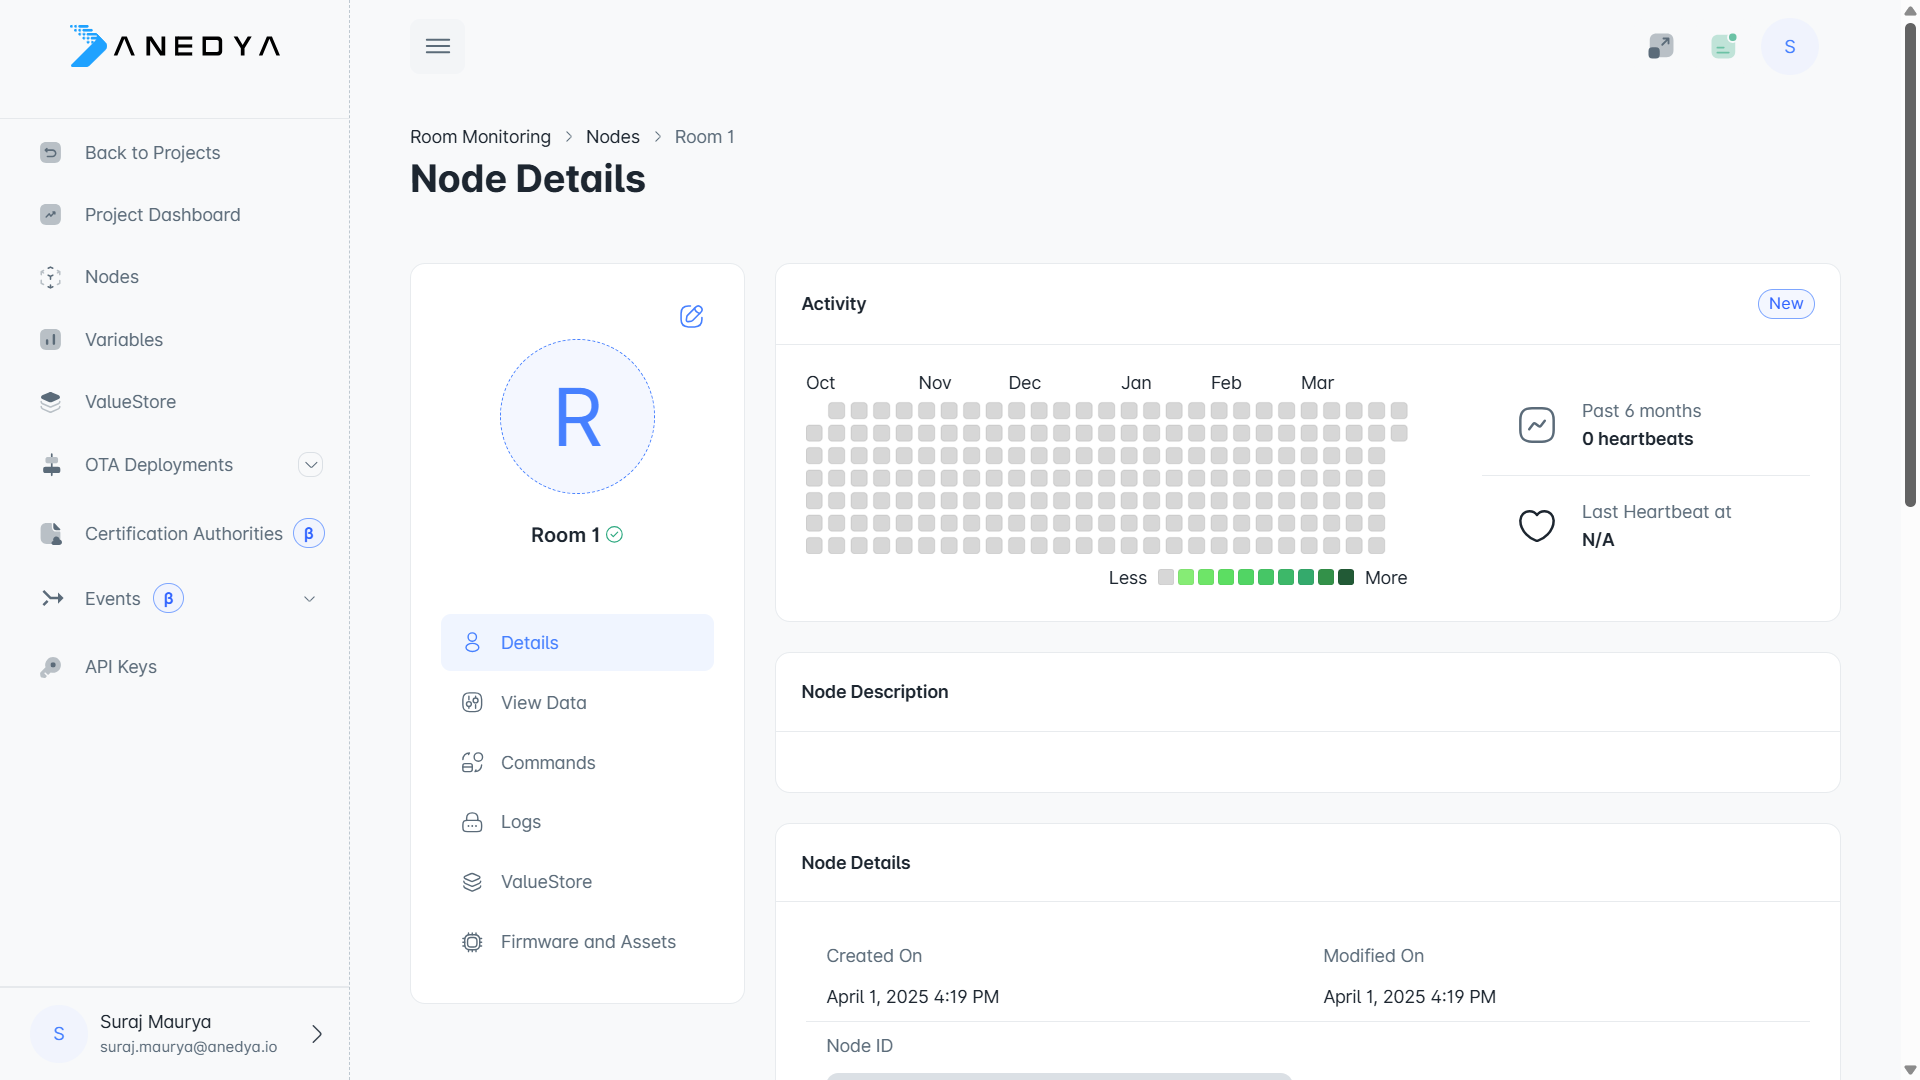Toggle the hamburger sidebar menu button

437,46
